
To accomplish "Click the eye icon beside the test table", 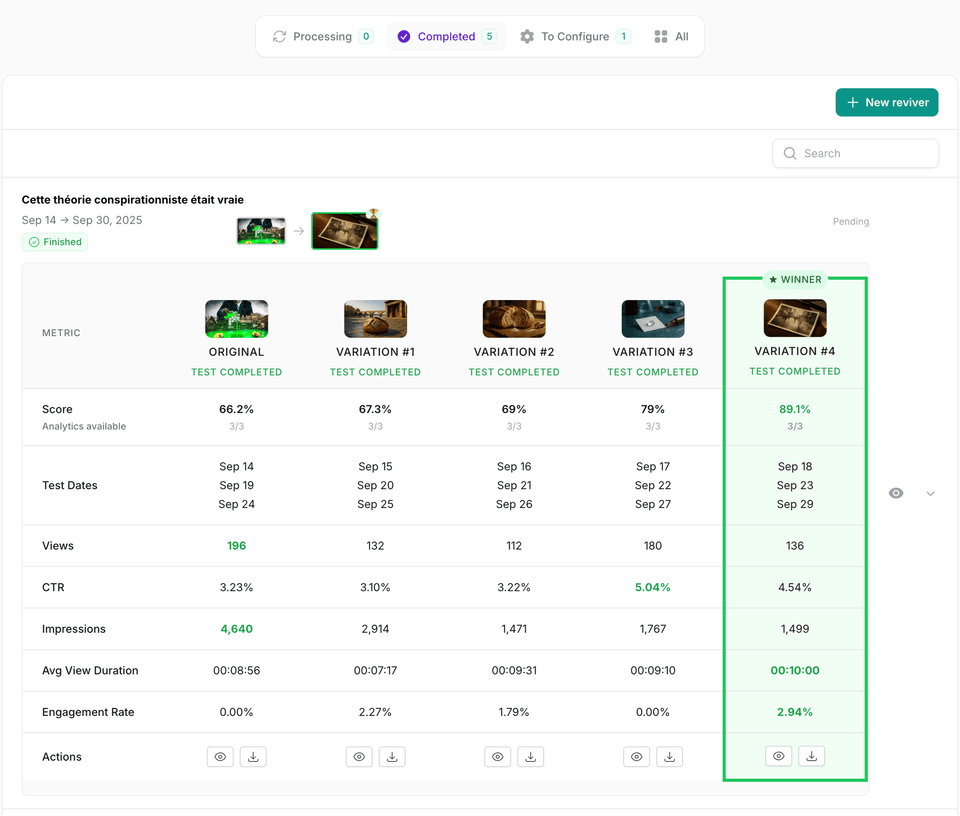I will (x=895, y=493).
